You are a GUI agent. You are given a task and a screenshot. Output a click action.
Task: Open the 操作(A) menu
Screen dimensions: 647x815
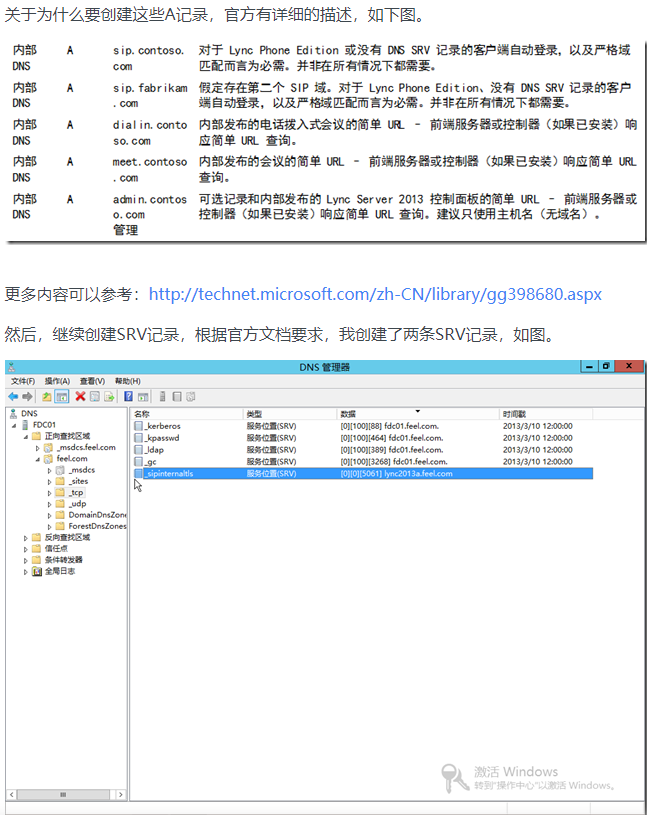point(57,382)
